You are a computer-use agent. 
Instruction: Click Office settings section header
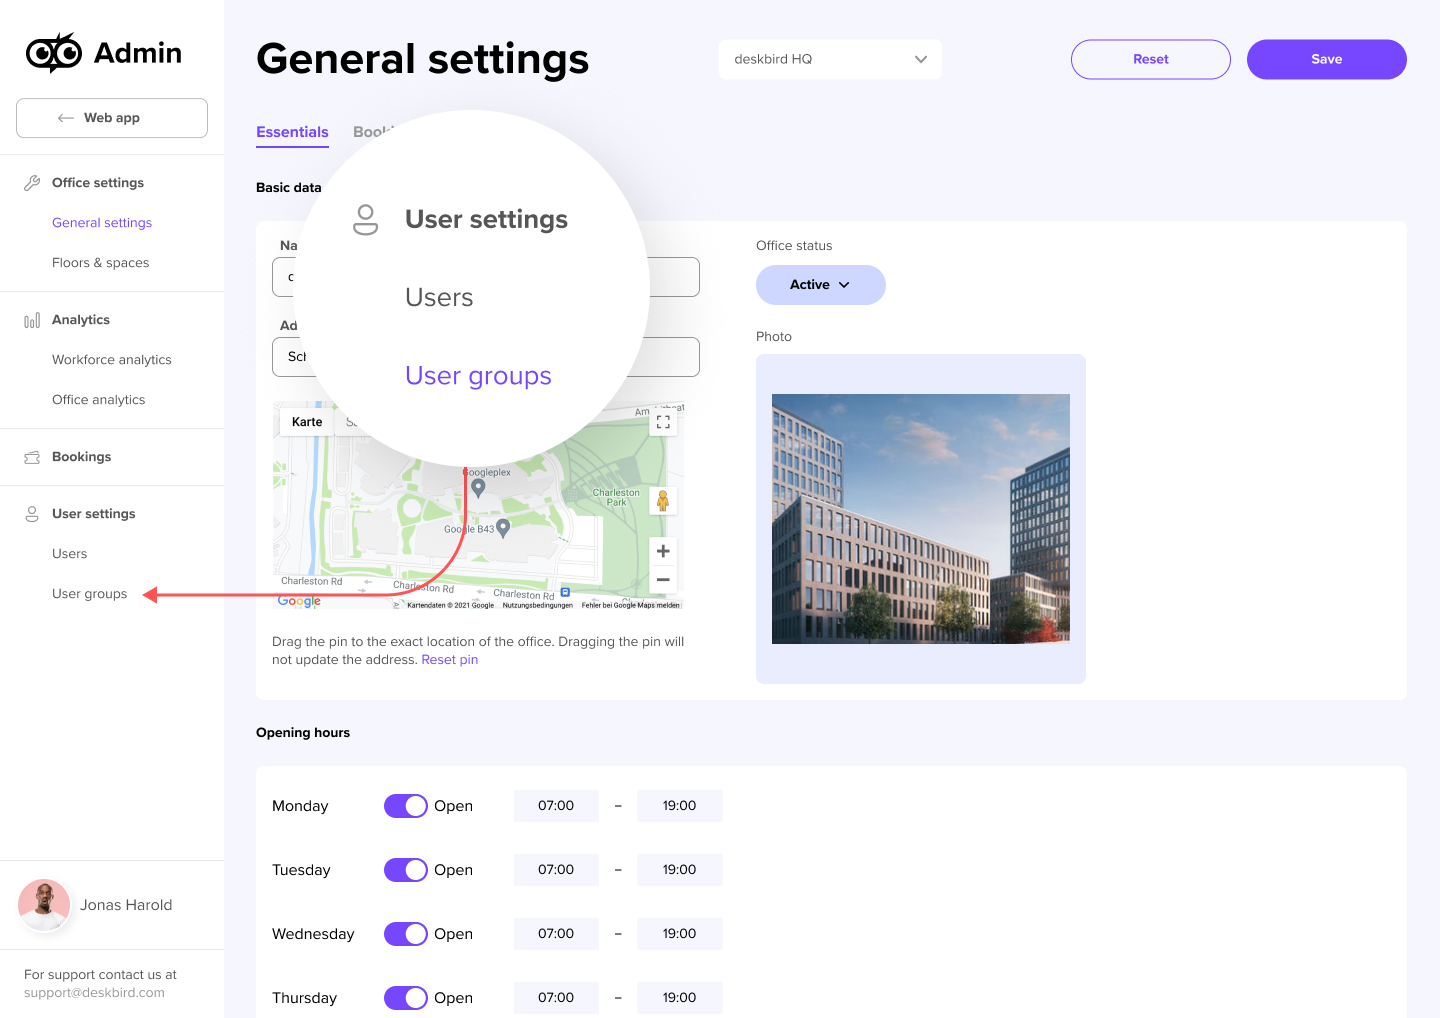98,183
